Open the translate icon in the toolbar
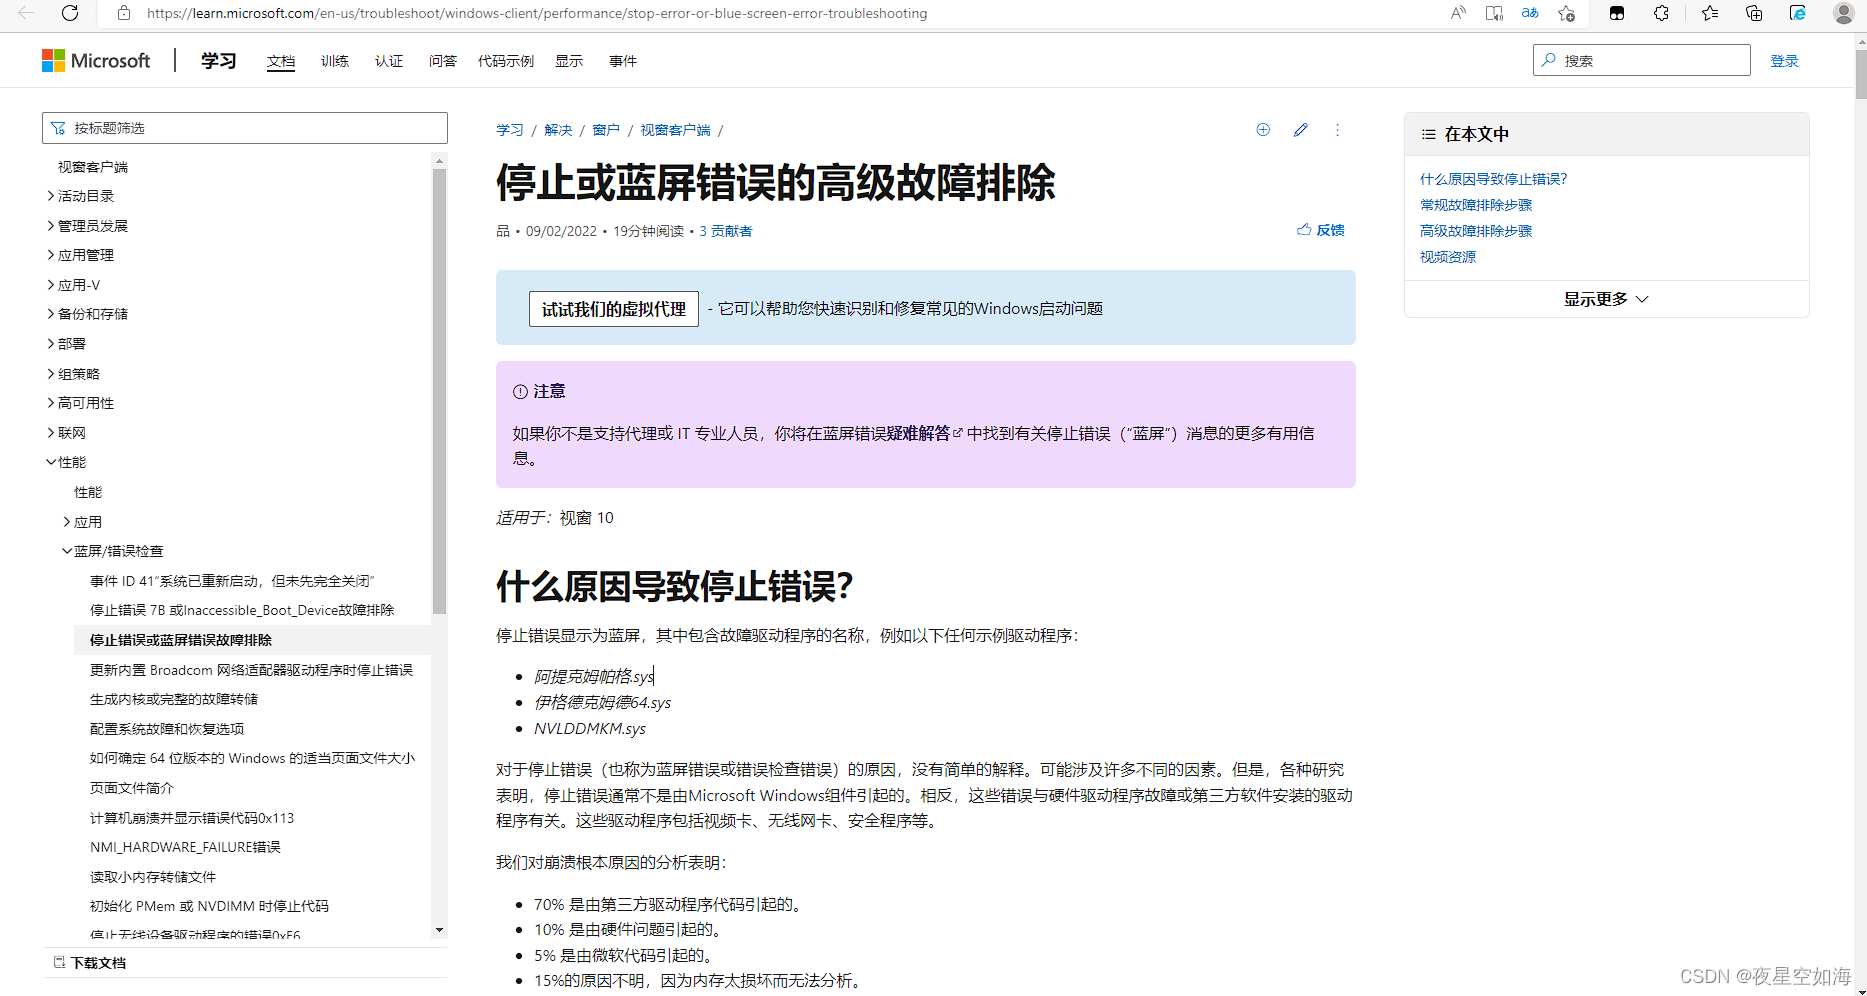Screen dimensions: 1867x996 pos(1529,14)
